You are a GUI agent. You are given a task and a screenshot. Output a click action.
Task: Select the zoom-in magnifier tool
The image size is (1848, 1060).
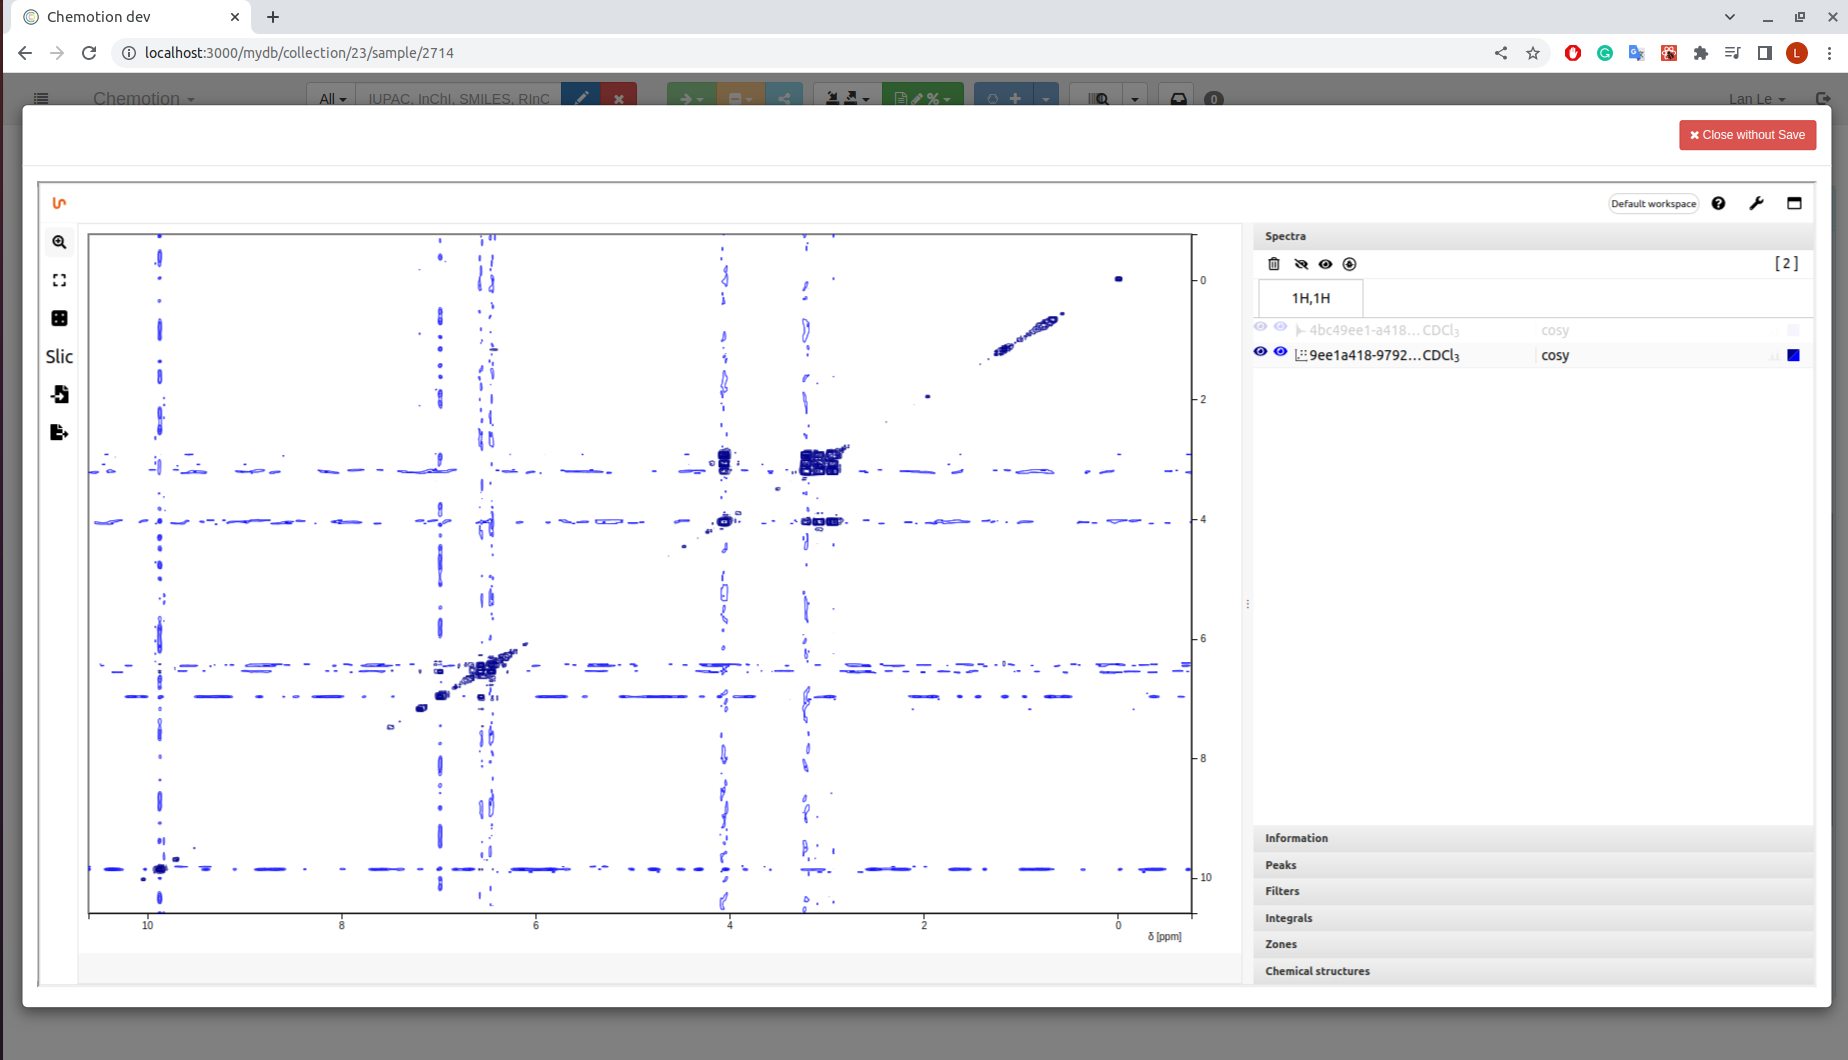click(x=59, y=242)
